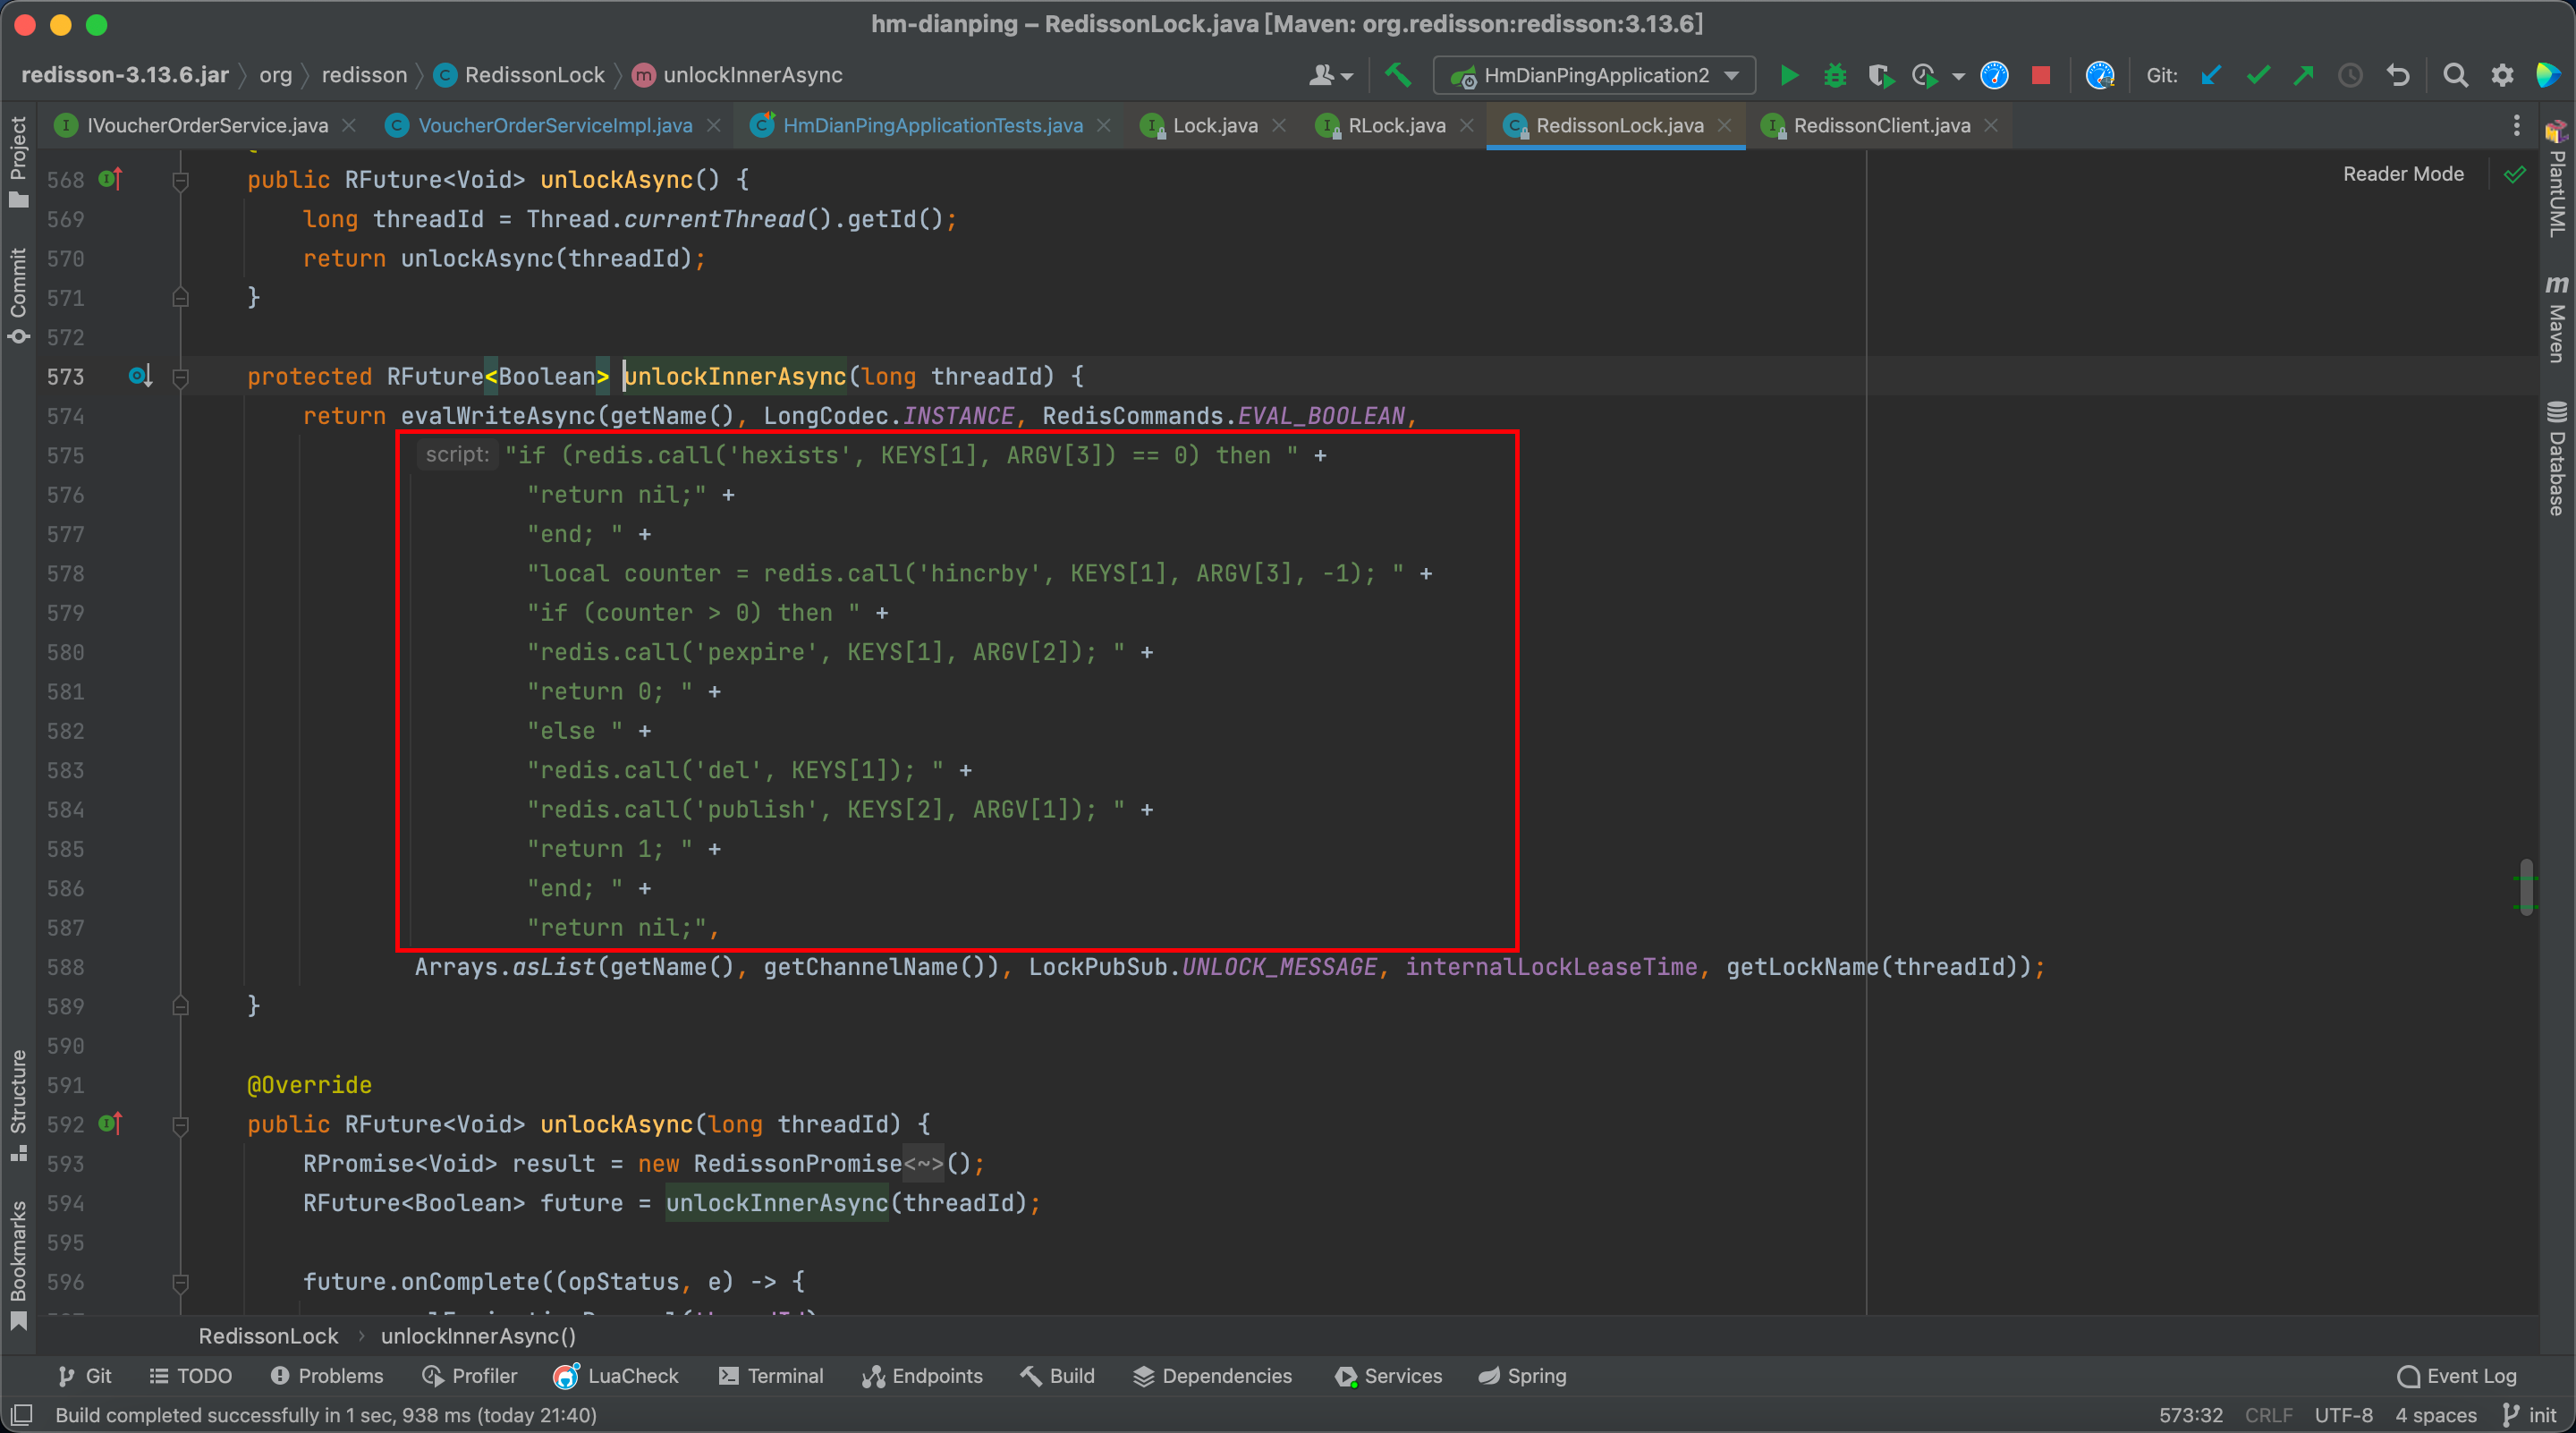Click the colorful plugin icon at far right
Image resolution: width=2576 pixels, height=1433 pixels.
2548,75
